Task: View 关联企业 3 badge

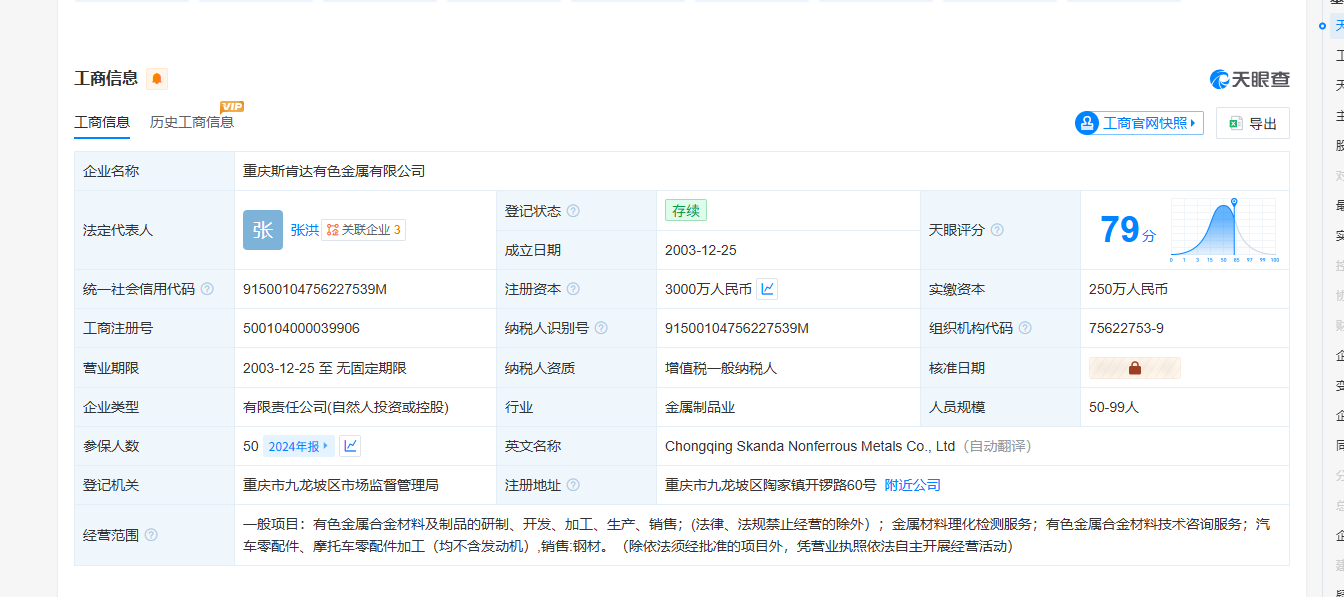Action: tap(364, 230)
